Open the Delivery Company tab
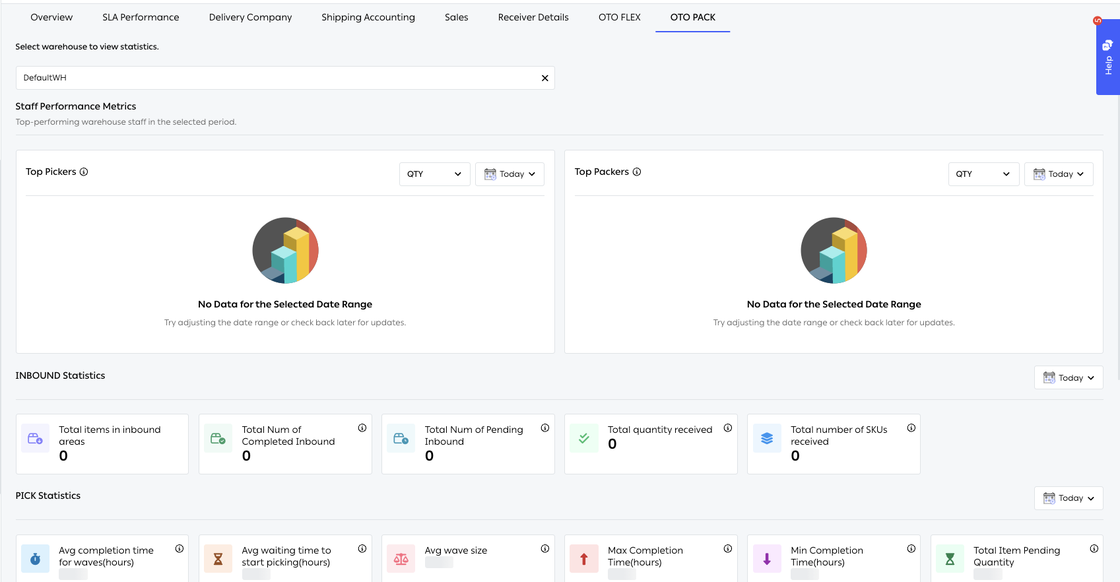 coord(250,17)
